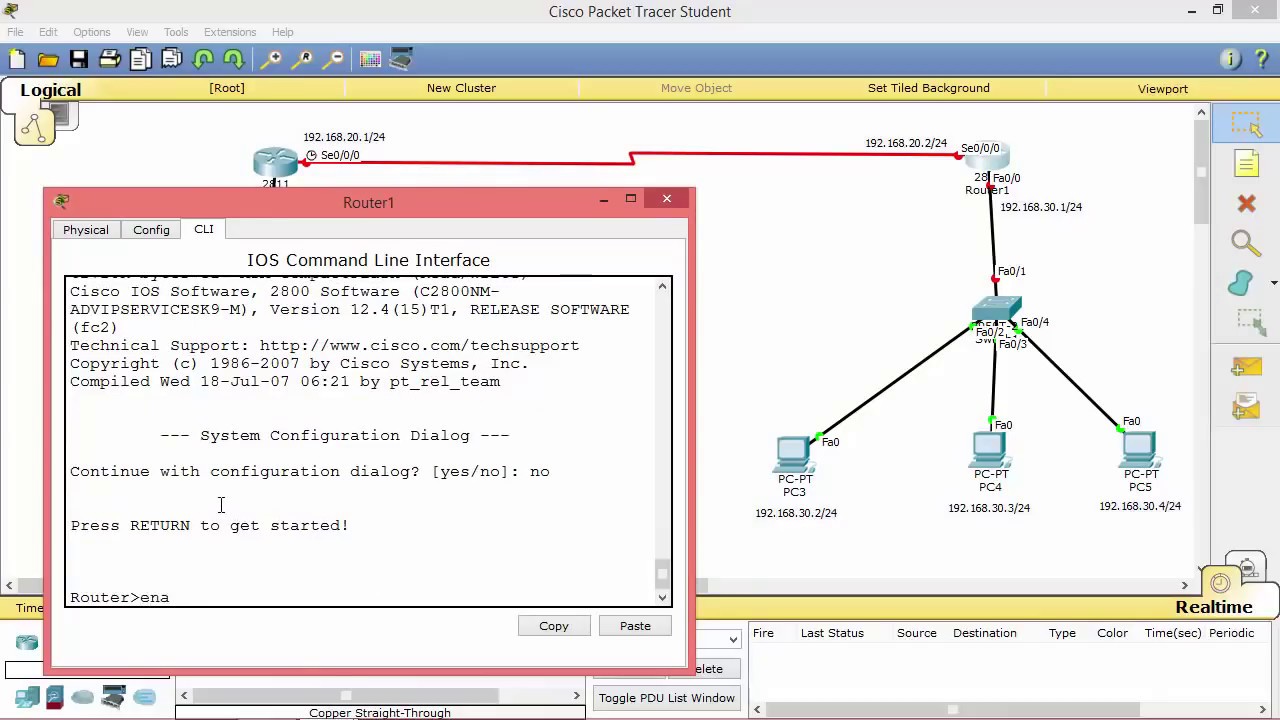Screen dimensions: 1280x720
Task: Click the switch device in the topology
Action: pos(996,311)
